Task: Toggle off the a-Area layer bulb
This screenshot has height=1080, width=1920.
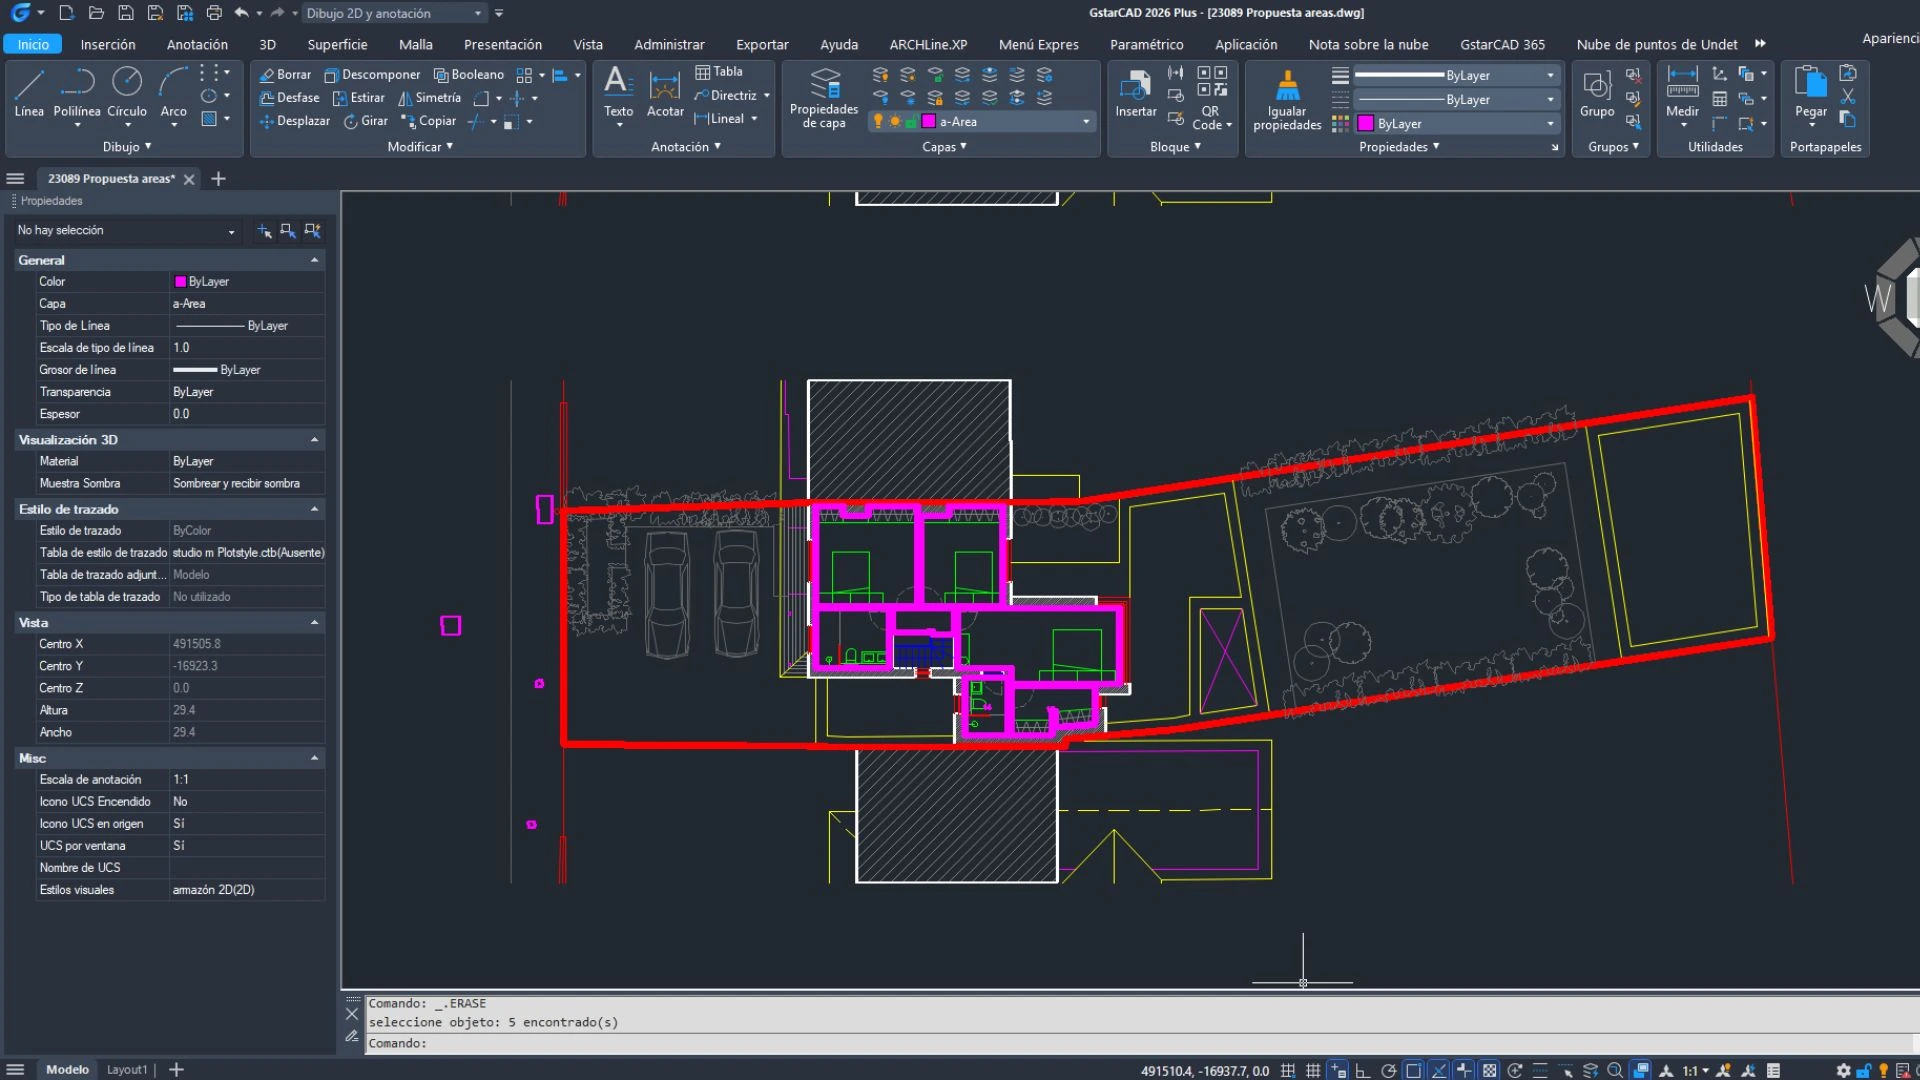Action: point(878,120)
